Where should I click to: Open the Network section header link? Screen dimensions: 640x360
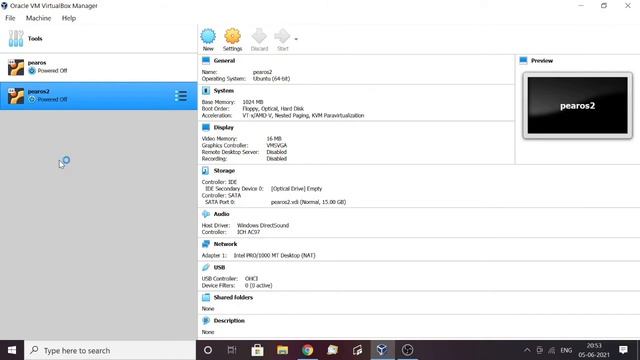(x=225, y=244)
